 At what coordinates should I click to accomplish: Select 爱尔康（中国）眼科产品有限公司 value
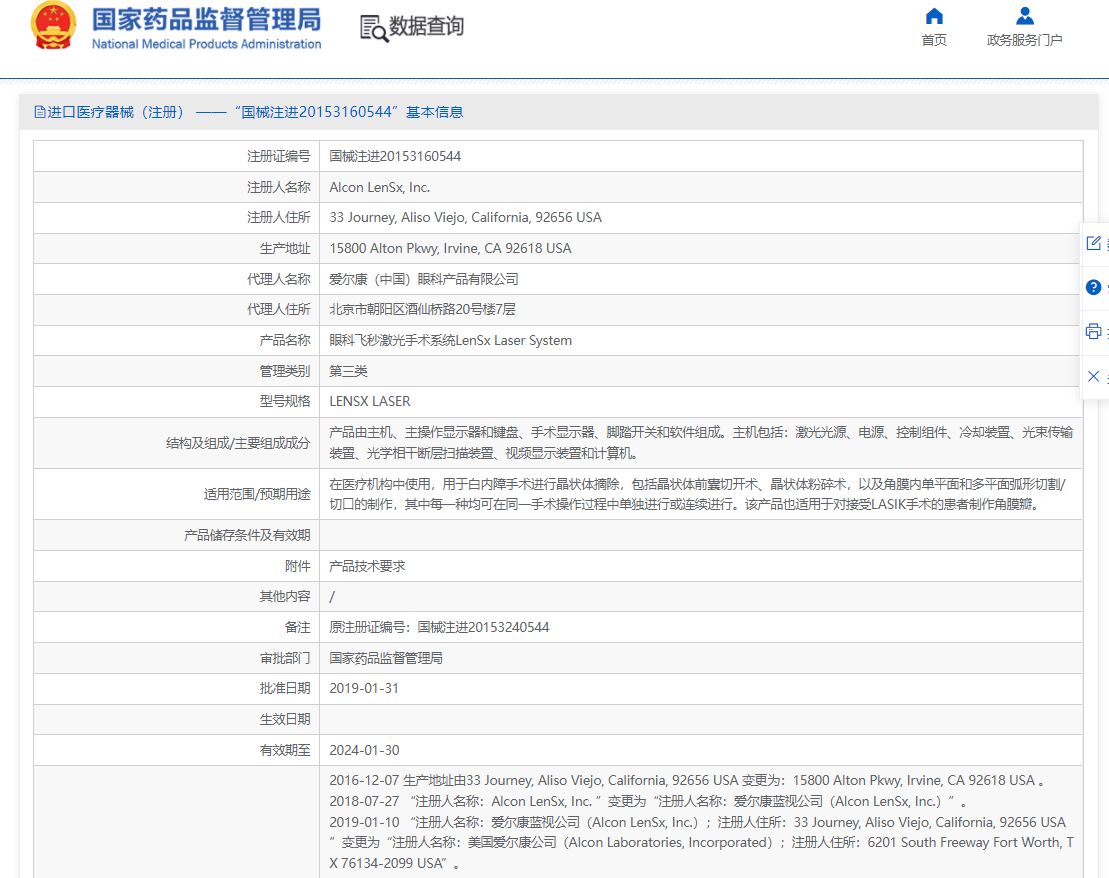[x=424, y=279]
